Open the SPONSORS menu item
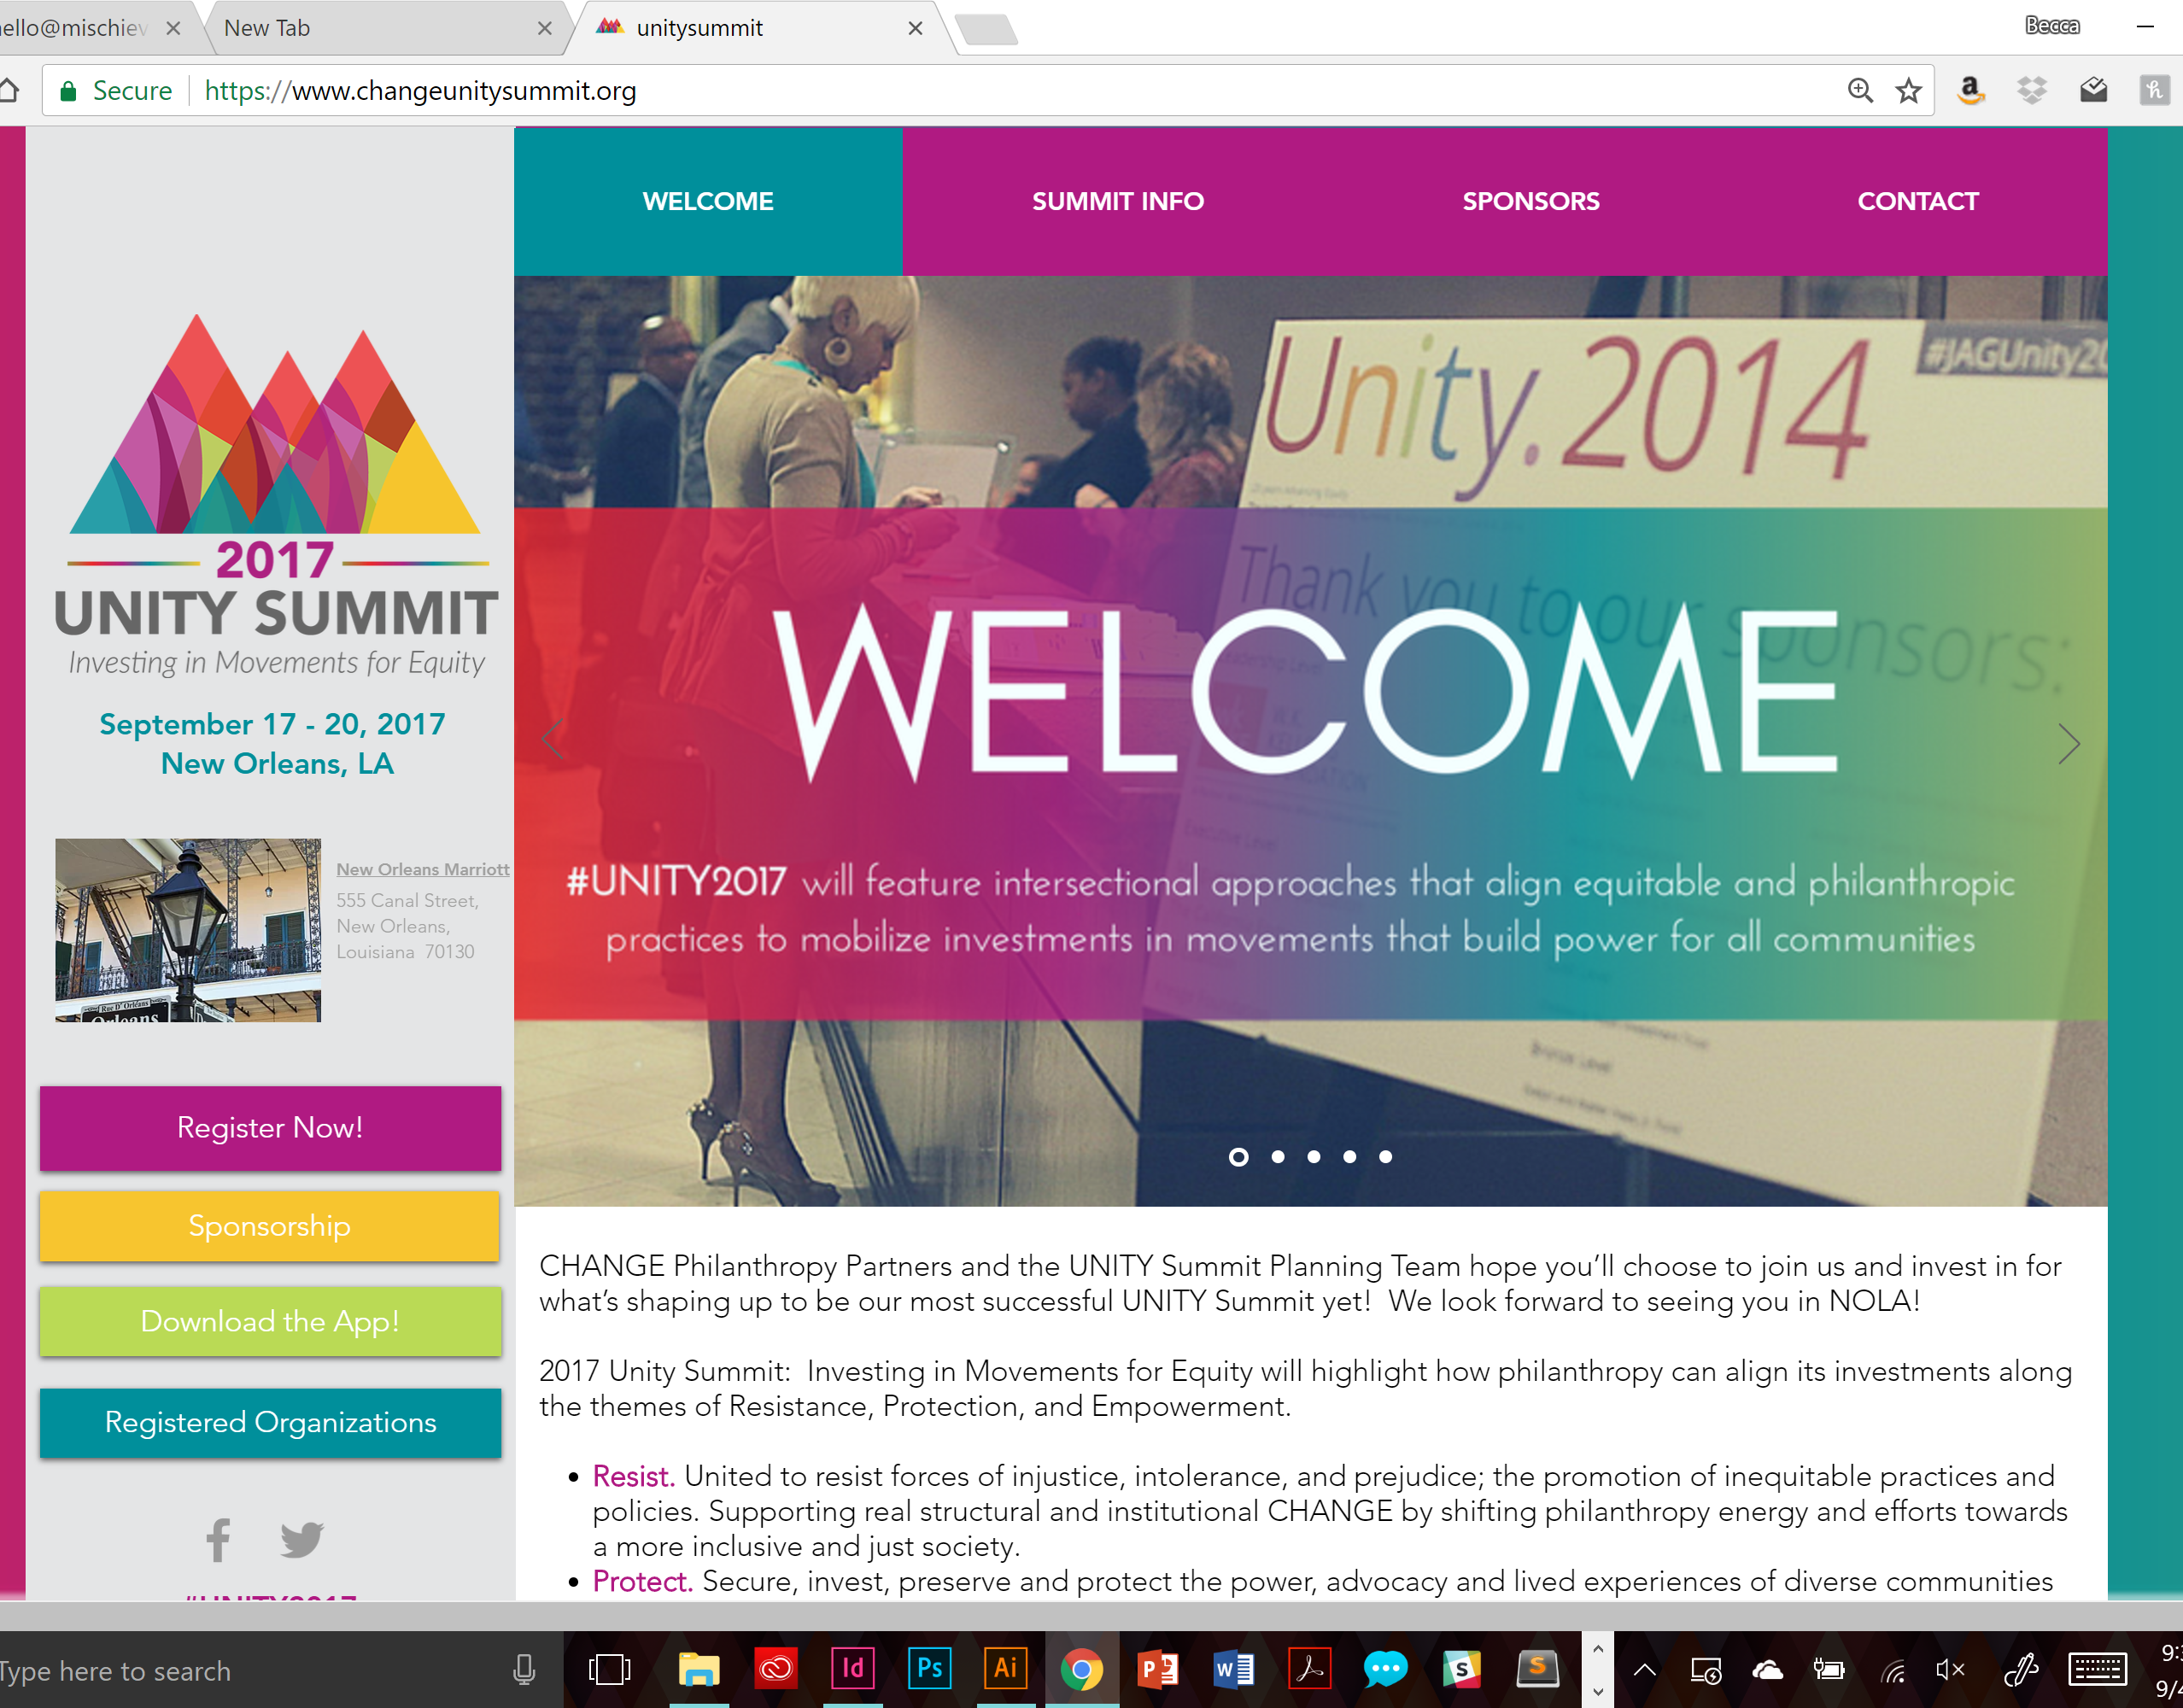The height and width of the screenshot is (1708, 2183). 1530,201
